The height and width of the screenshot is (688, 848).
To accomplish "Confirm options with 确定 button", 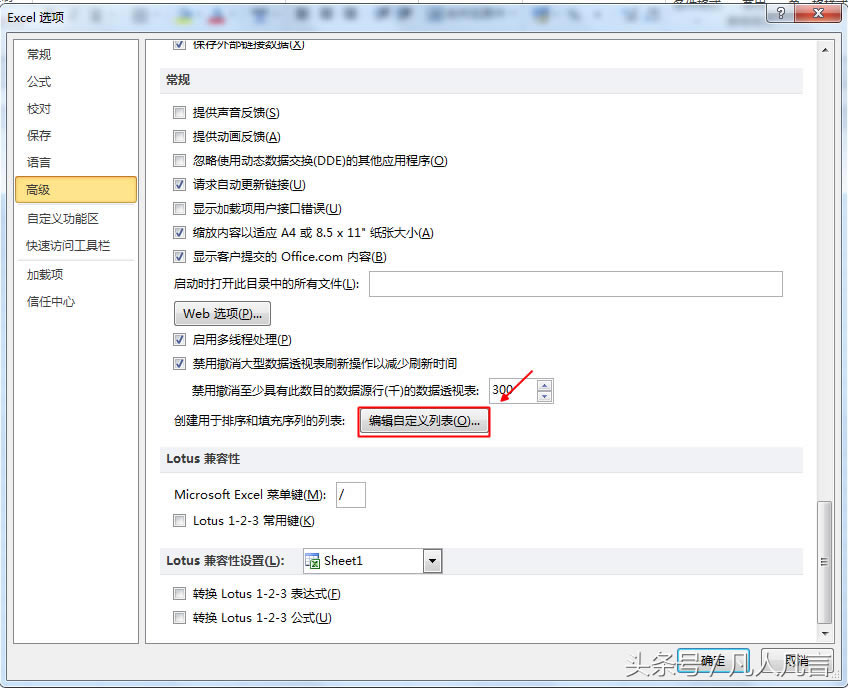I will [713, 660].
